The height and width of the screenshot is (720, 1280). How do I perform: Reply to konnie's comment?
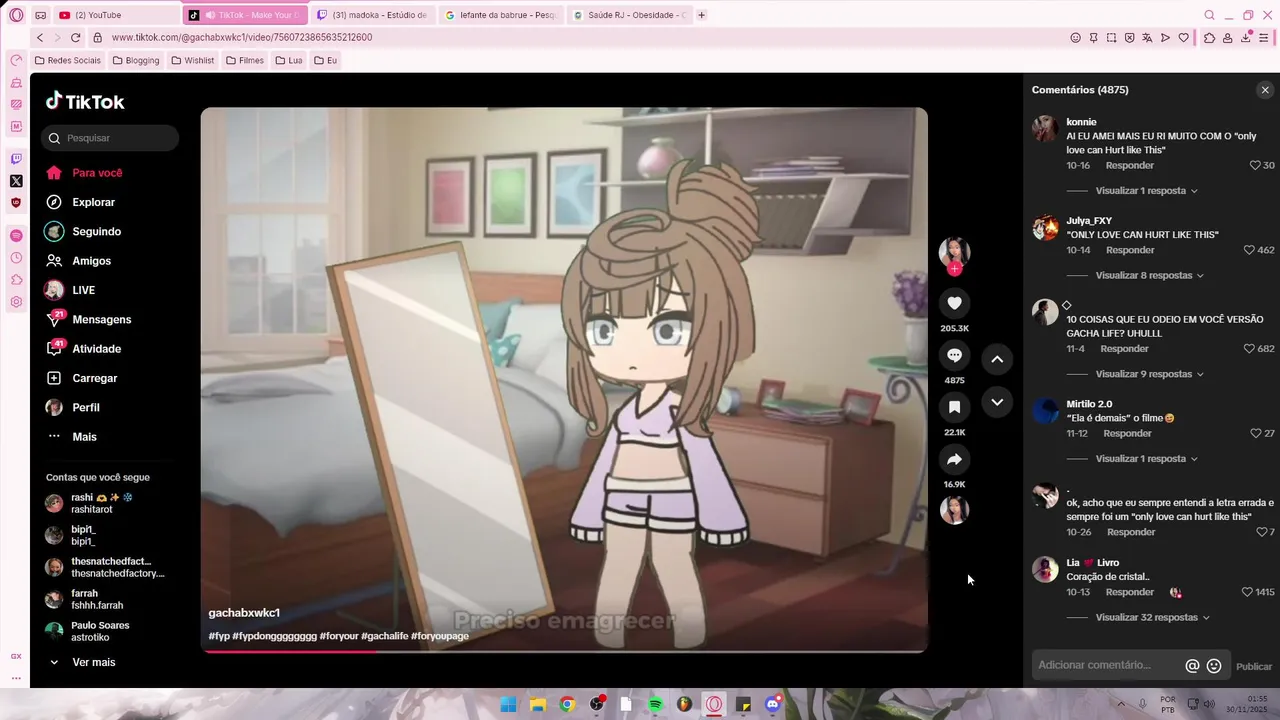pos(1130,166)
